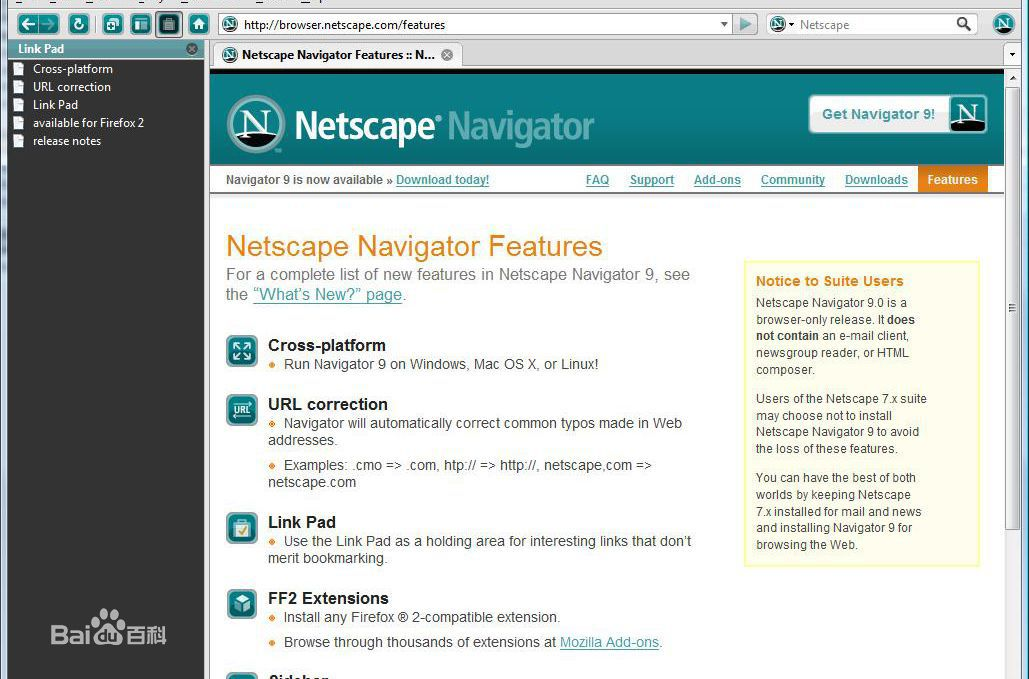Open the Support navigation link
This screenshot has height=679, width=1029.
coord(652,180)
